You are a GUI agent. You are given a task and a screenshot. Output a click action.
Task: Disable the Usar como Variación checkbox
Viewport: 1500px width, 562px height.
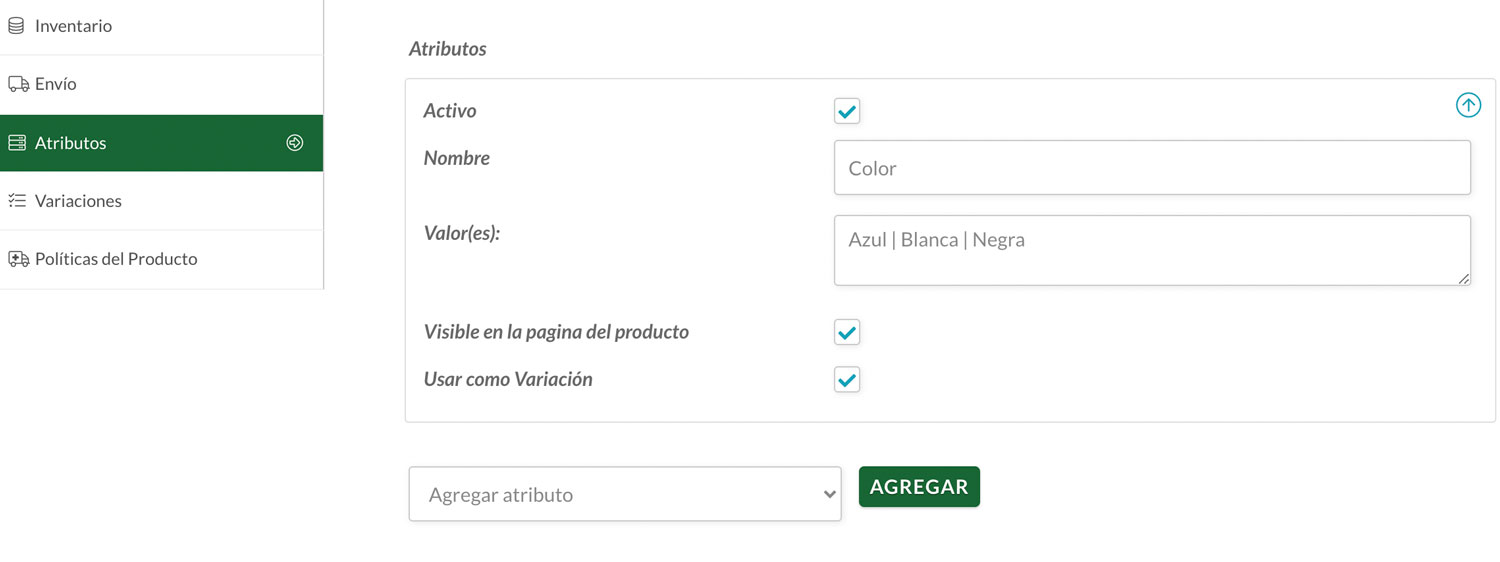(847, 380)
